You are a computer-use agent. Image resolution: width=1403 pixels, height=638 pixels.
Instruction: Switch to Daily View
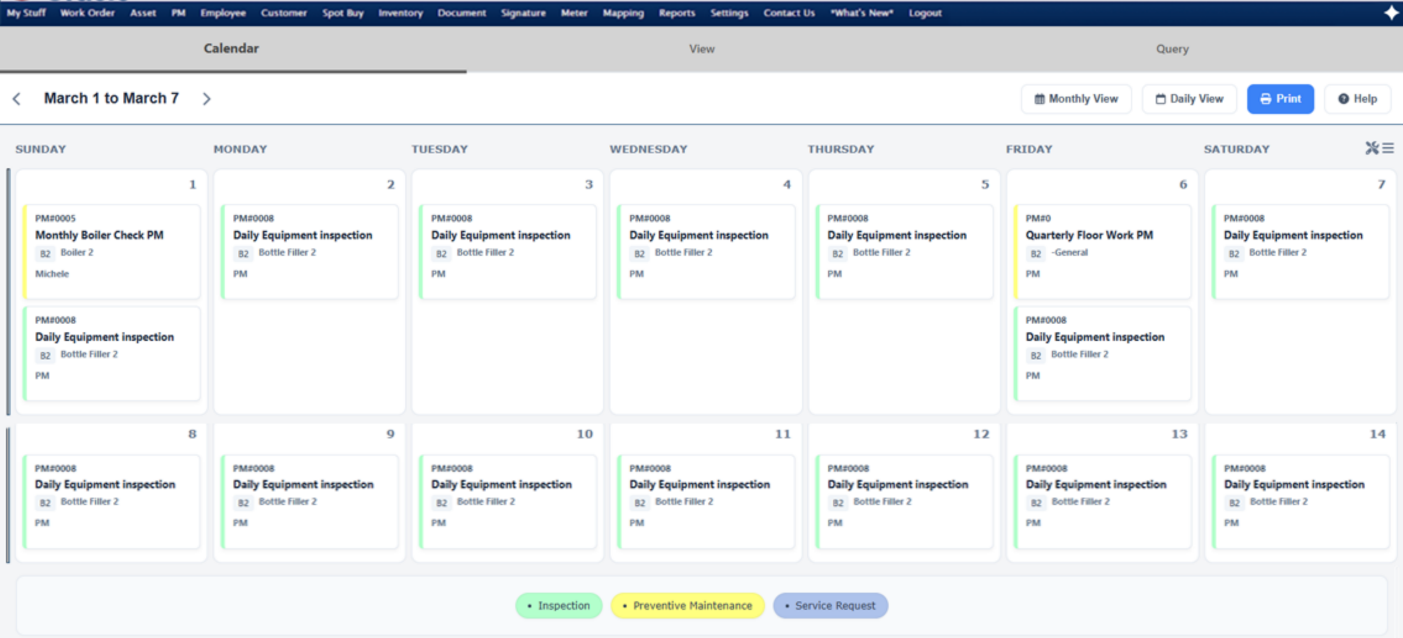point(1189,99)
